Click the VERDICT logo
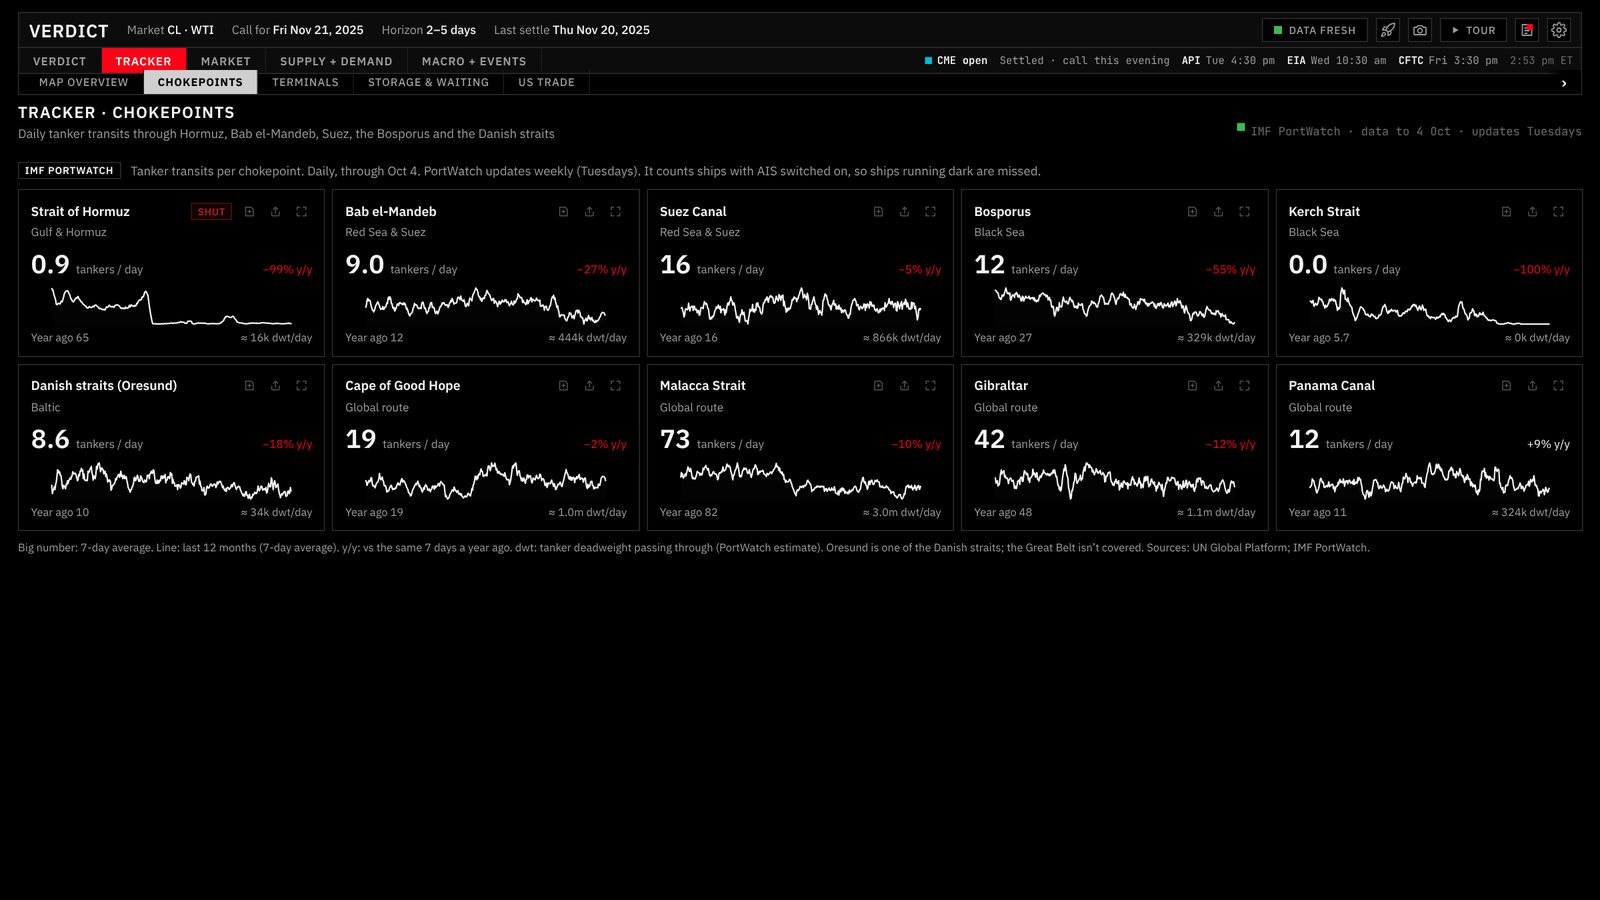 point(68,31)
